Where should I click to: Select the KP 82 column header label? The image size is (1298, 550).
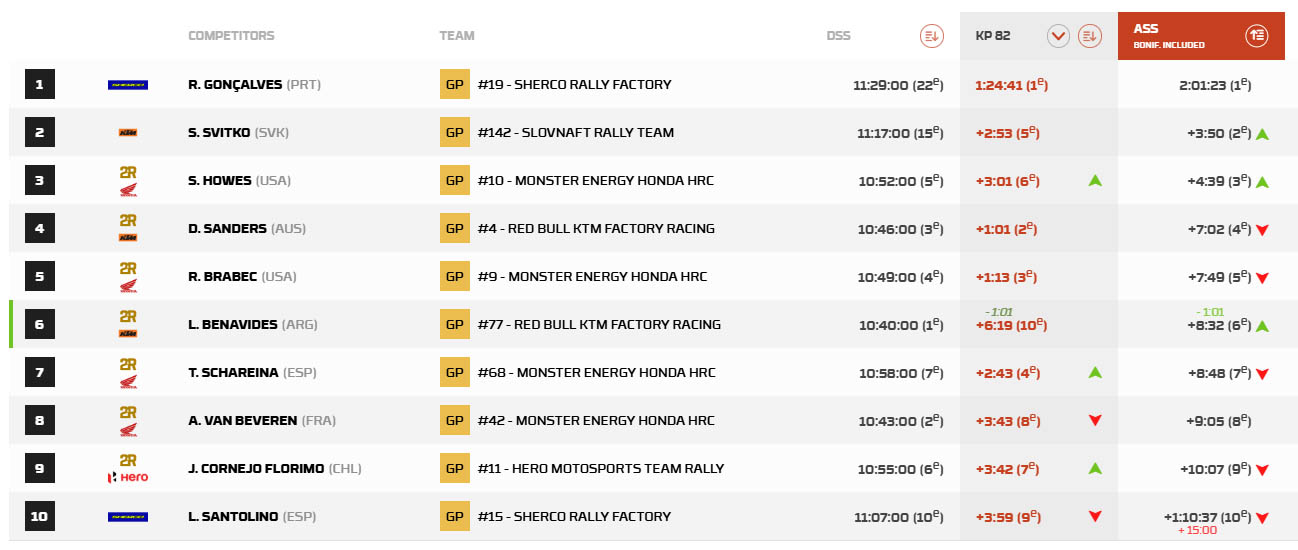coord(993,36)
